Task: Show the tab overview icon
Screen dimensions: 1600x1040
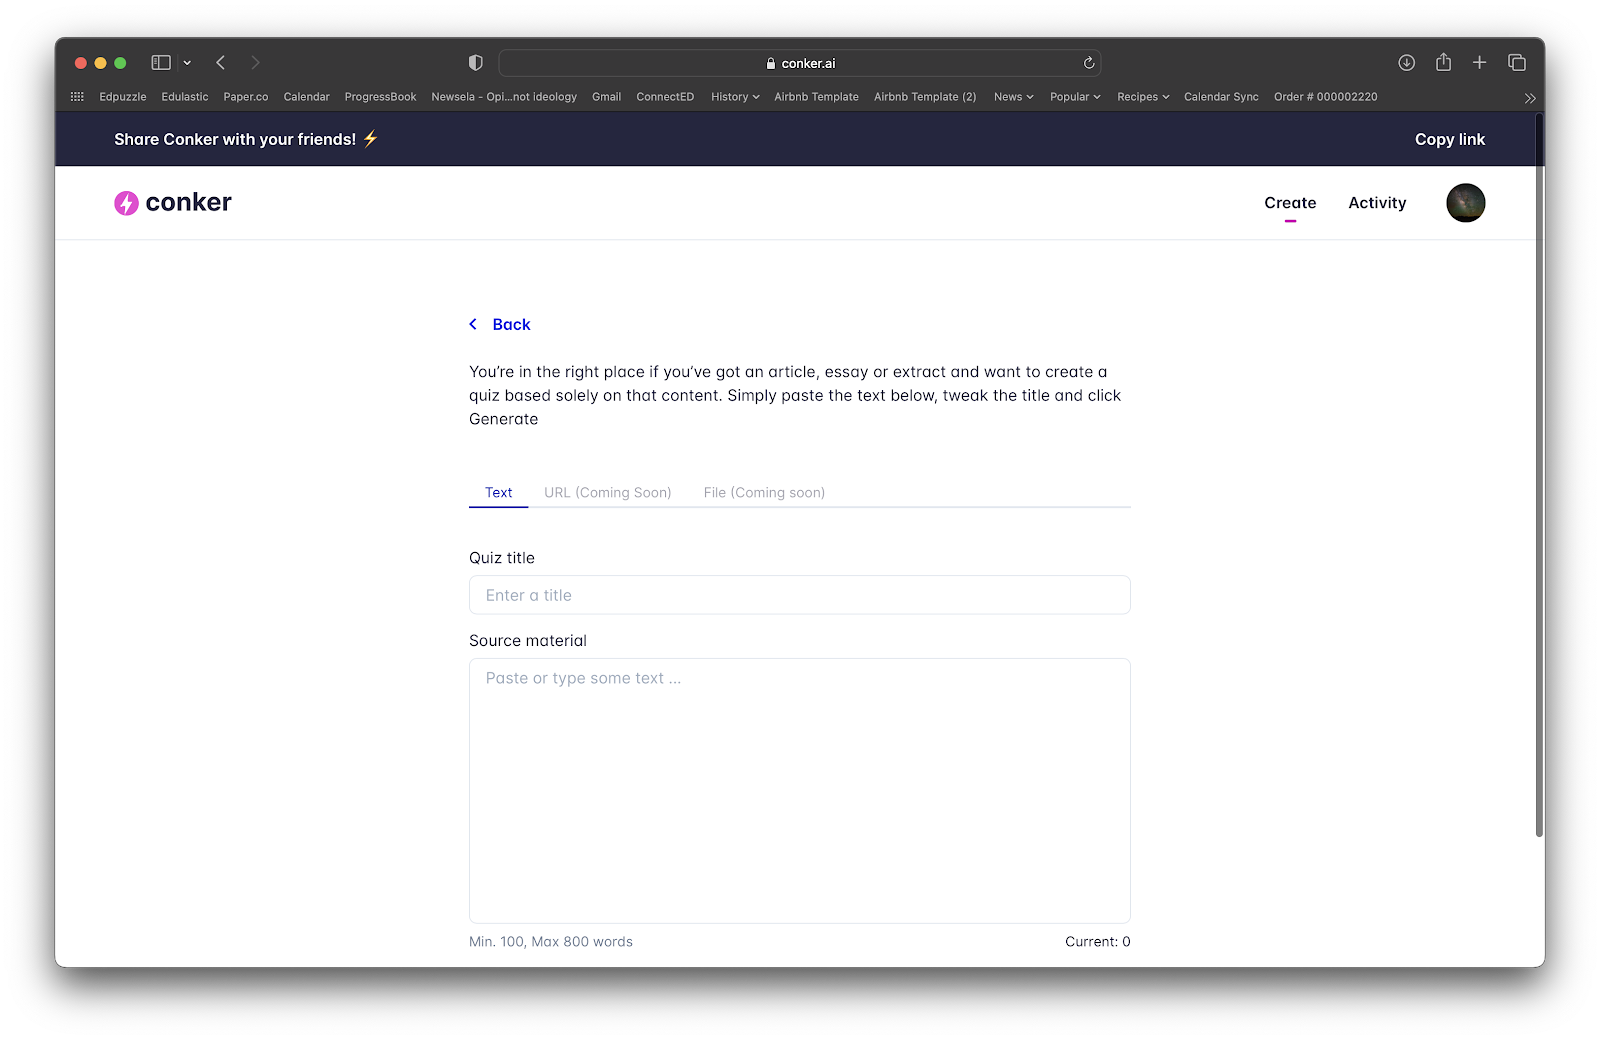Action: click(1517, 62)
